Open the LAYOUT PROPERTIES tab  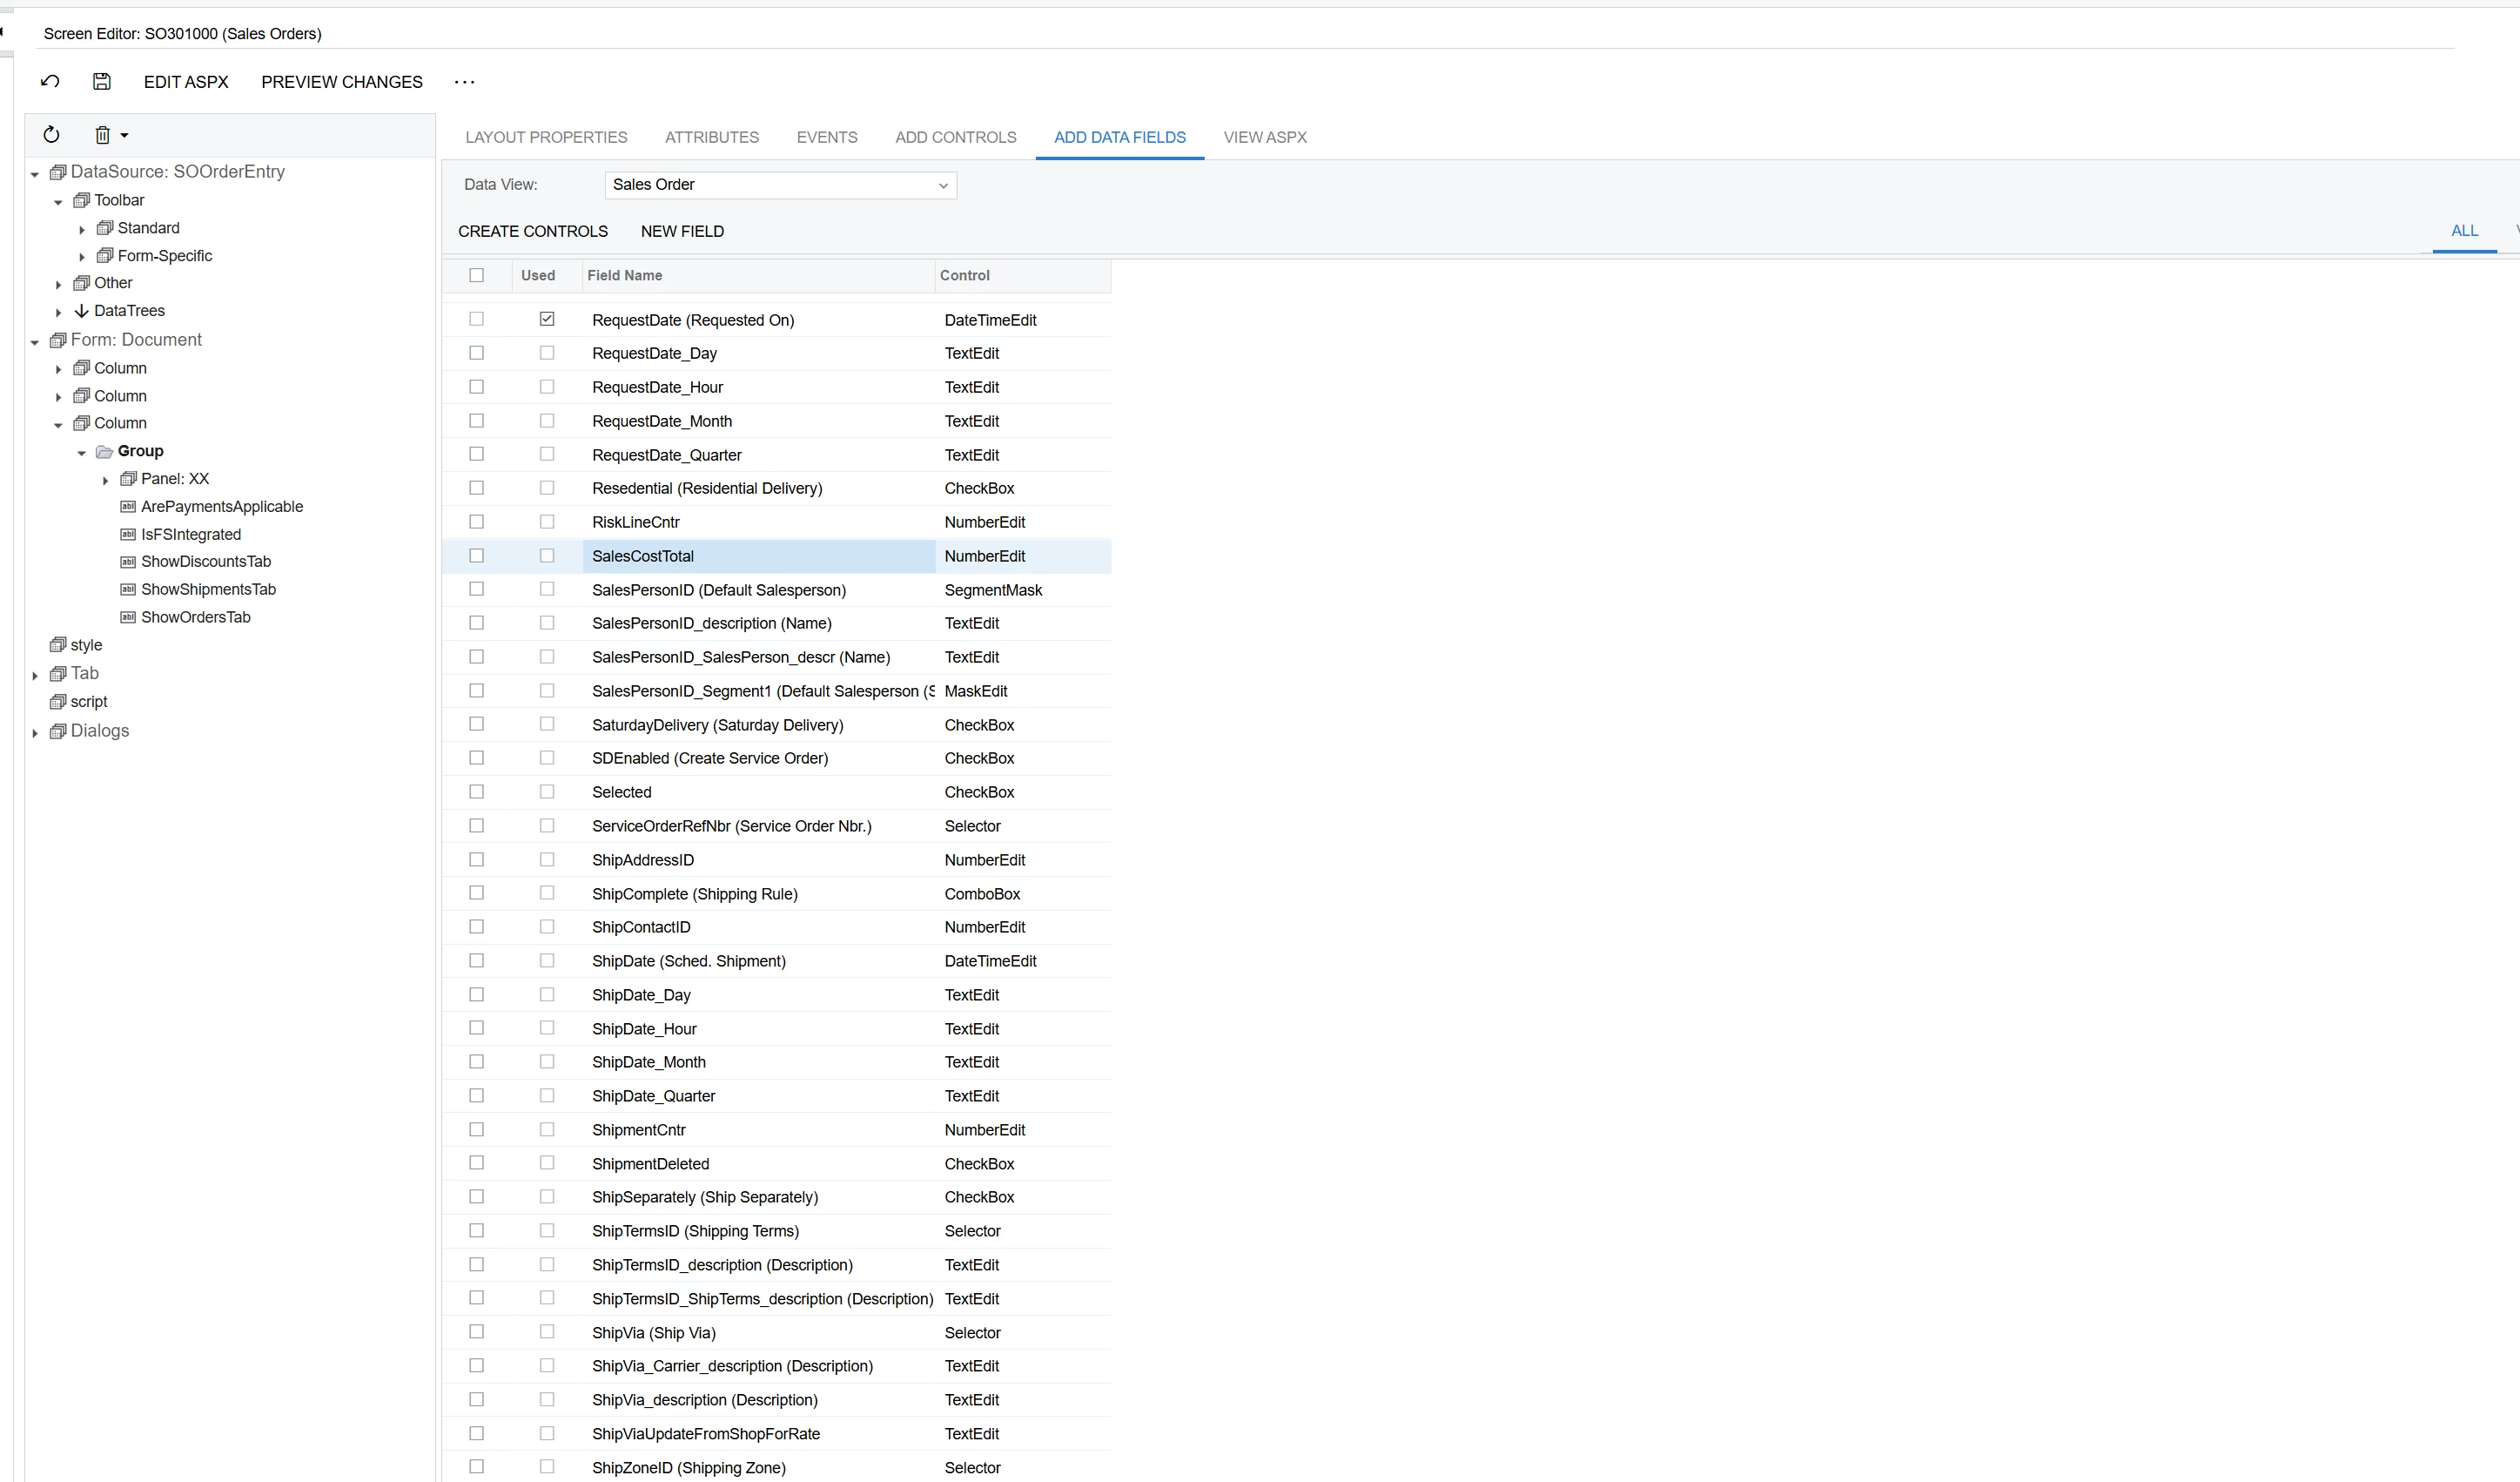click(x=546, y=138)
